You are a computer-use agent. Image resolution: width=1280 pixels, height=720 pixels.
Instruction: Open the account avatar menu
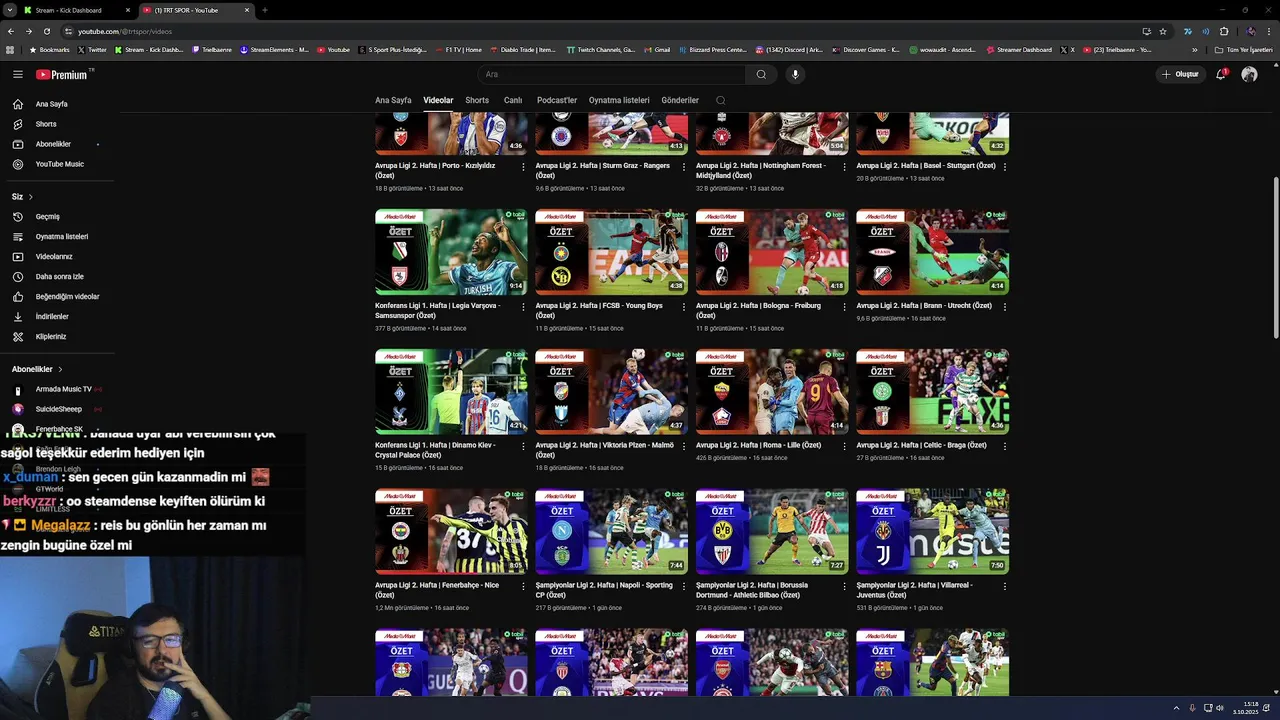pyautogui.click(x=1249, y=74)
